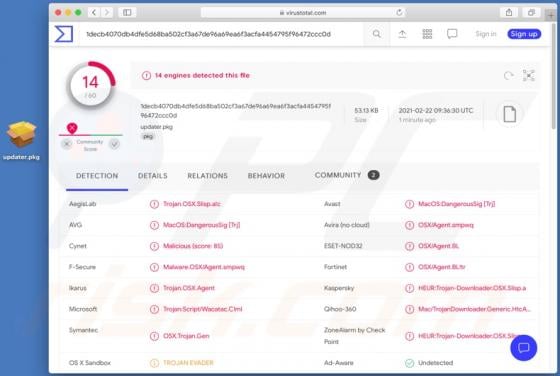The image size is (560, 376).
Task: Click the Cynet engine name
Action: coord(78,246)
